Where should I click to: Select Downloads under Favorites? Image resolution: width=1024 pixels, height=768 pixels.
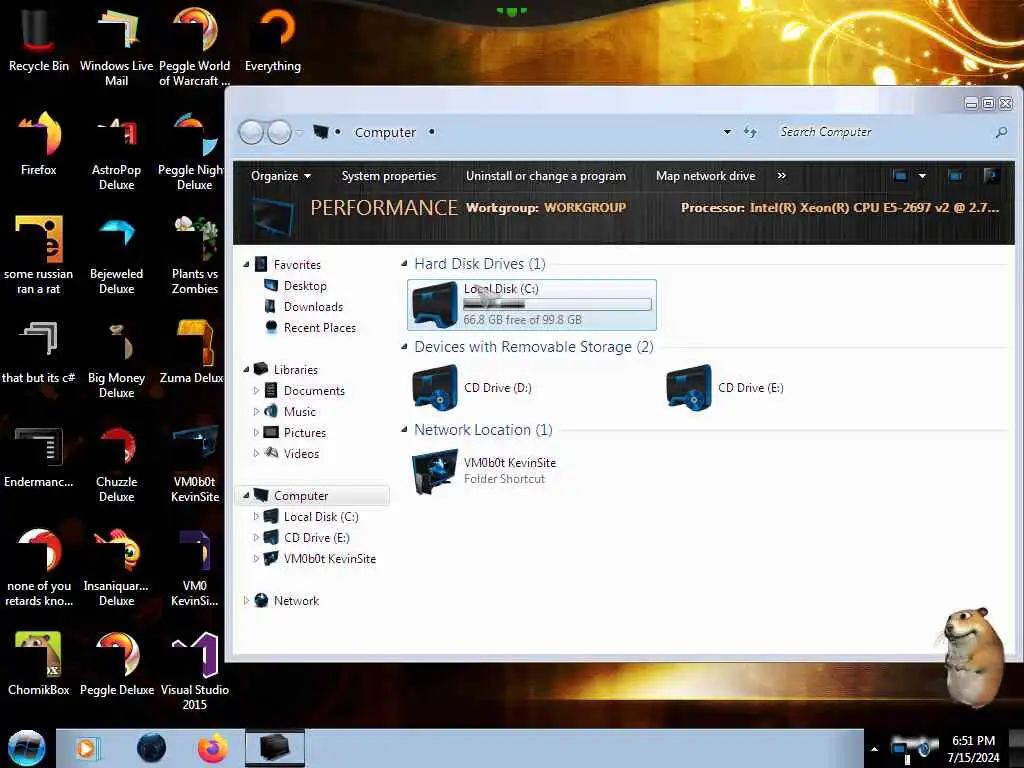[x=313, y=306]
